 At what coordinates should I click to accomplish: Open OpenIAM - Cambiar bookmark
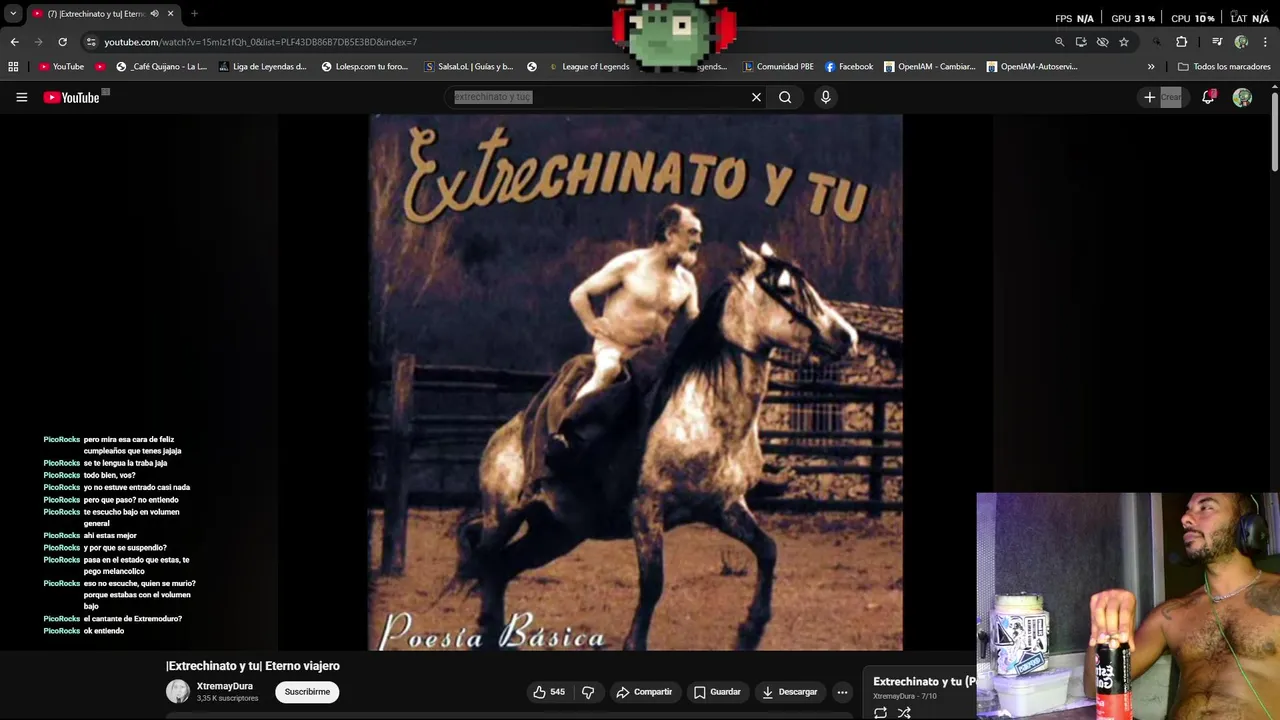[x=929, y=67]
